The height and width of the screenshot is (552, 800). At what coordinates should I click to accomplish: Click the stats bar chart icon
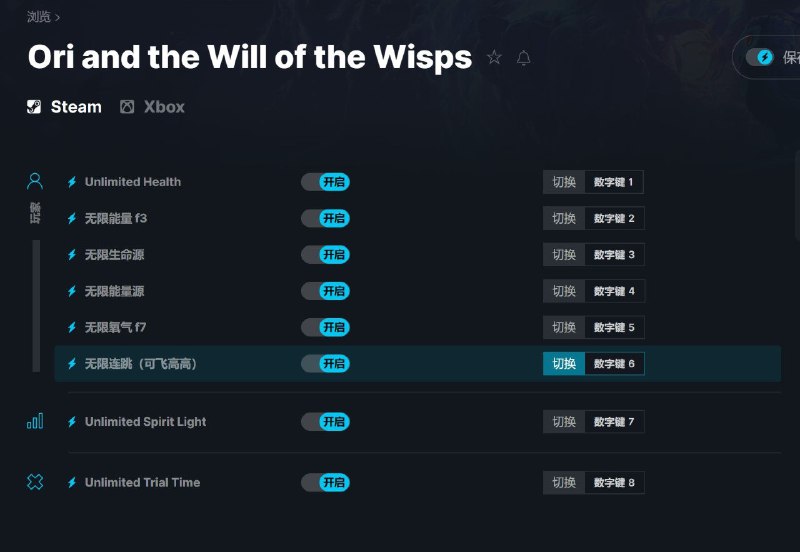[35, 421]
